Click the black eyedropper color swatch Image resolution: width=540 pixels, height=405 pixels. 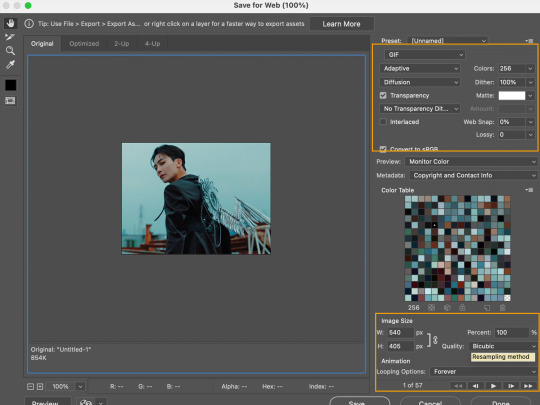(x=10, y=85)
